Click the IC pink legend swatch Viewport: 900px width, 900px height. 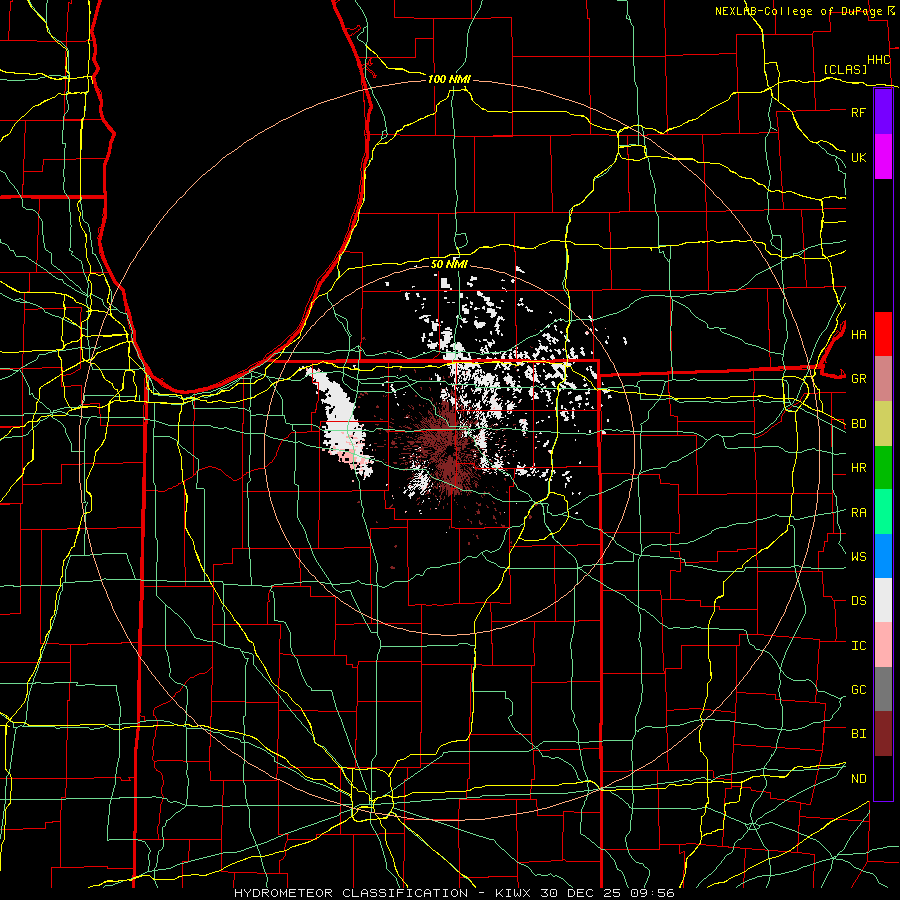pyautogui.click(x=883, y=645)
